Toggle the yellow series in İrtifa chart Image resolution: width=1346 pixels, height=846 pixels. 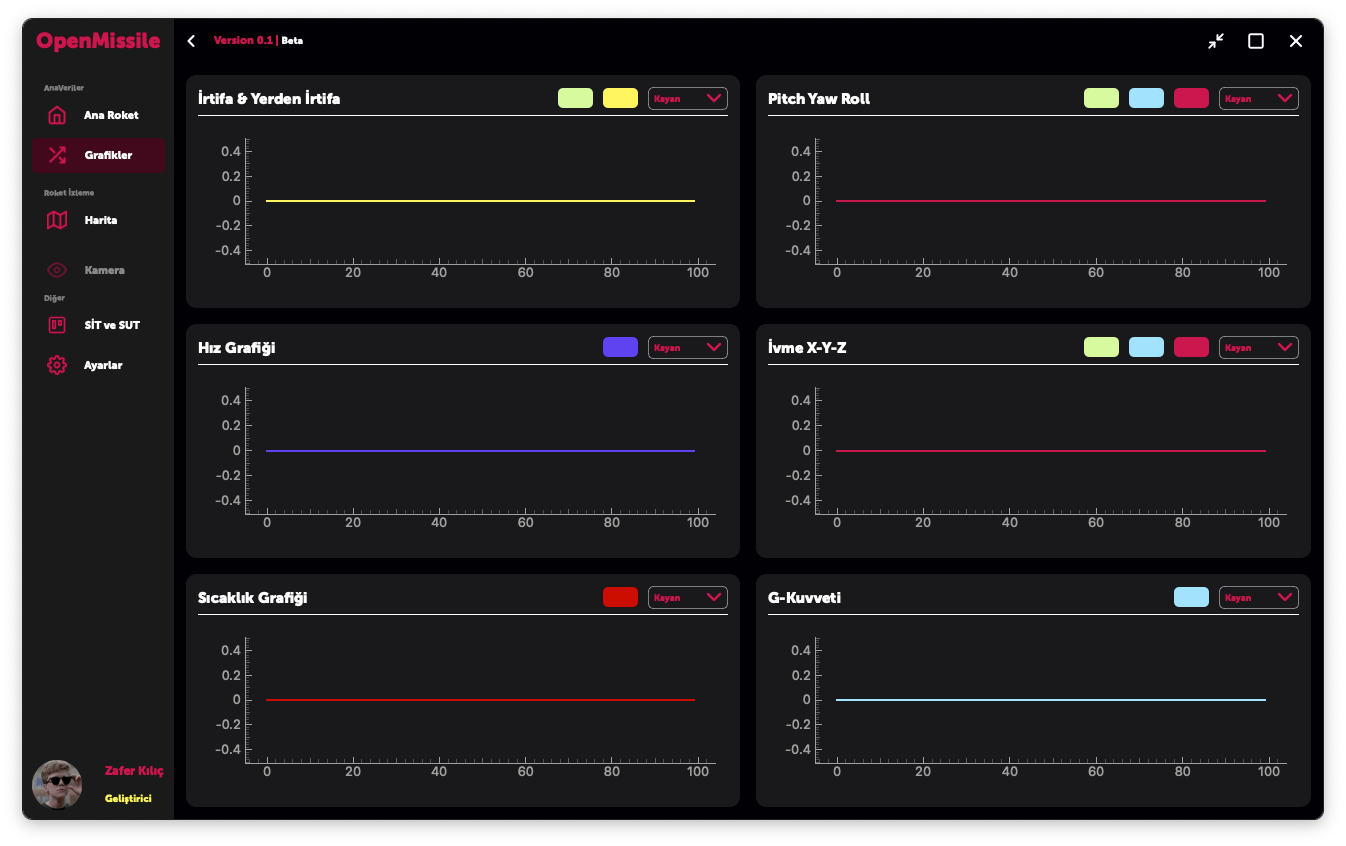point(620,98)
